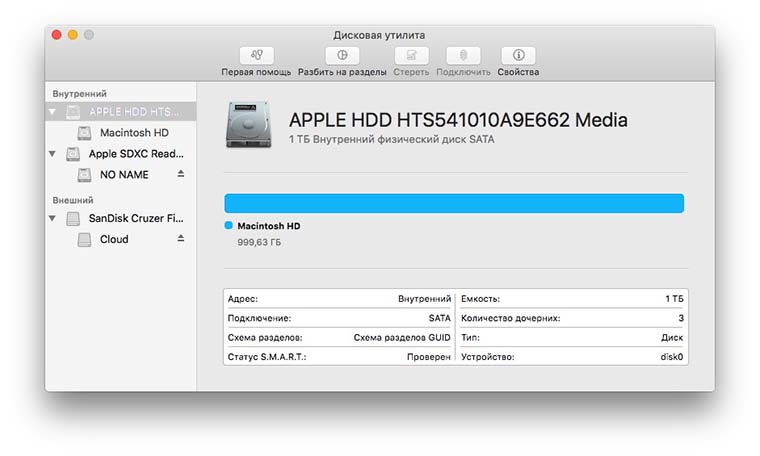Viewport: 760px width, 456px height.
Task: Click the Статус S.M.A.R.T.: label
Action: [267, 357]
